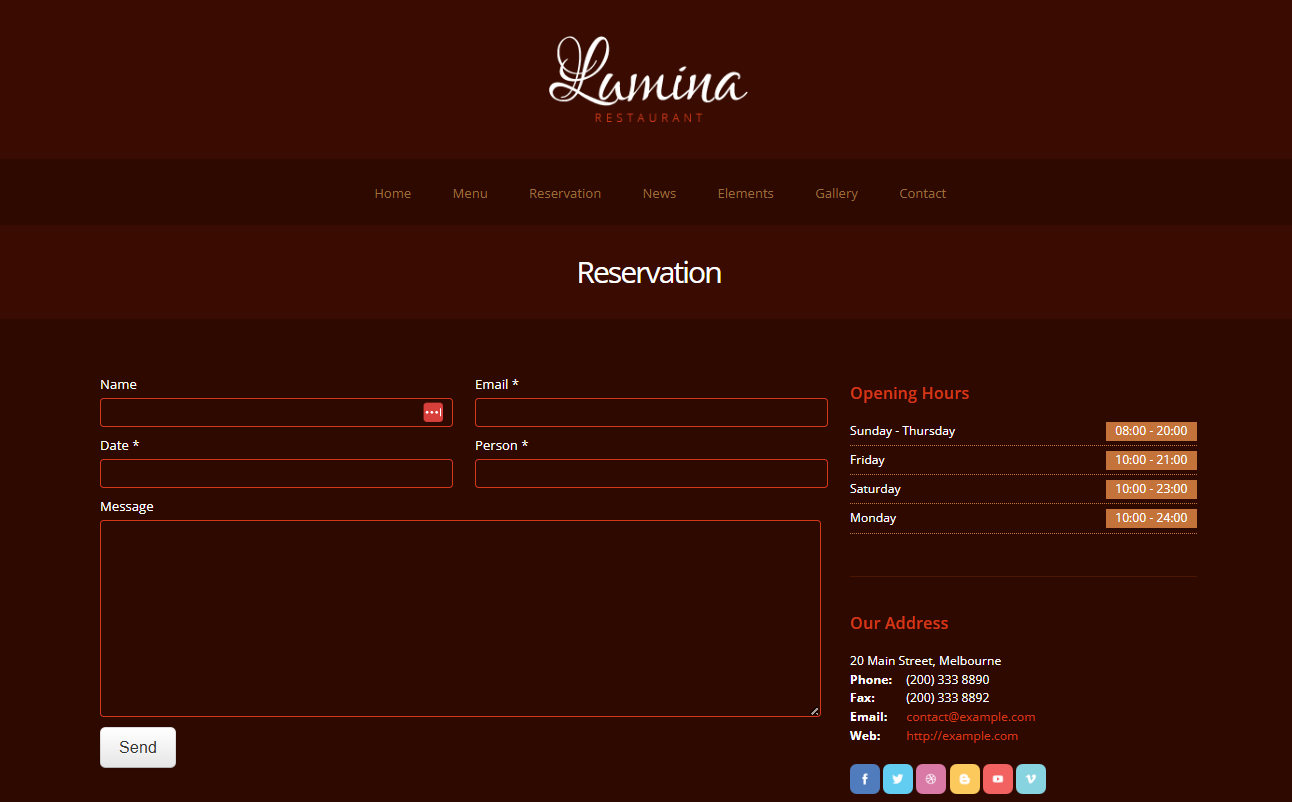Click the Opening Hours heading
Screen dimensions: 1292x802
pos(909,393)
